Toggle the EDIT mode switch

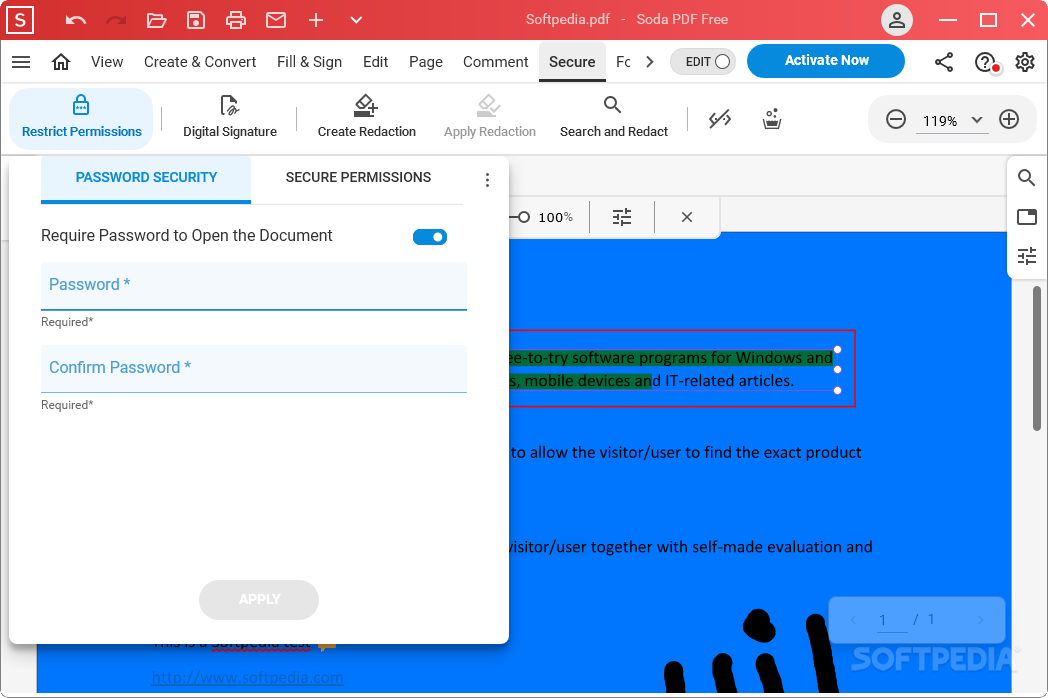point(703,62)
